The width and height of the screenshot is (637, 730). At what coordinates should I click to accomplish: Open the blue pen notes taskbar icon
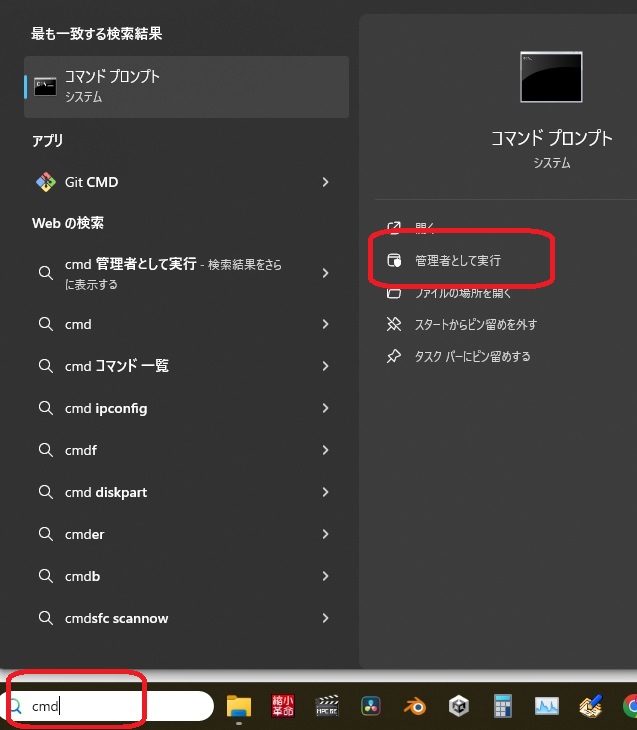(591, 706)
